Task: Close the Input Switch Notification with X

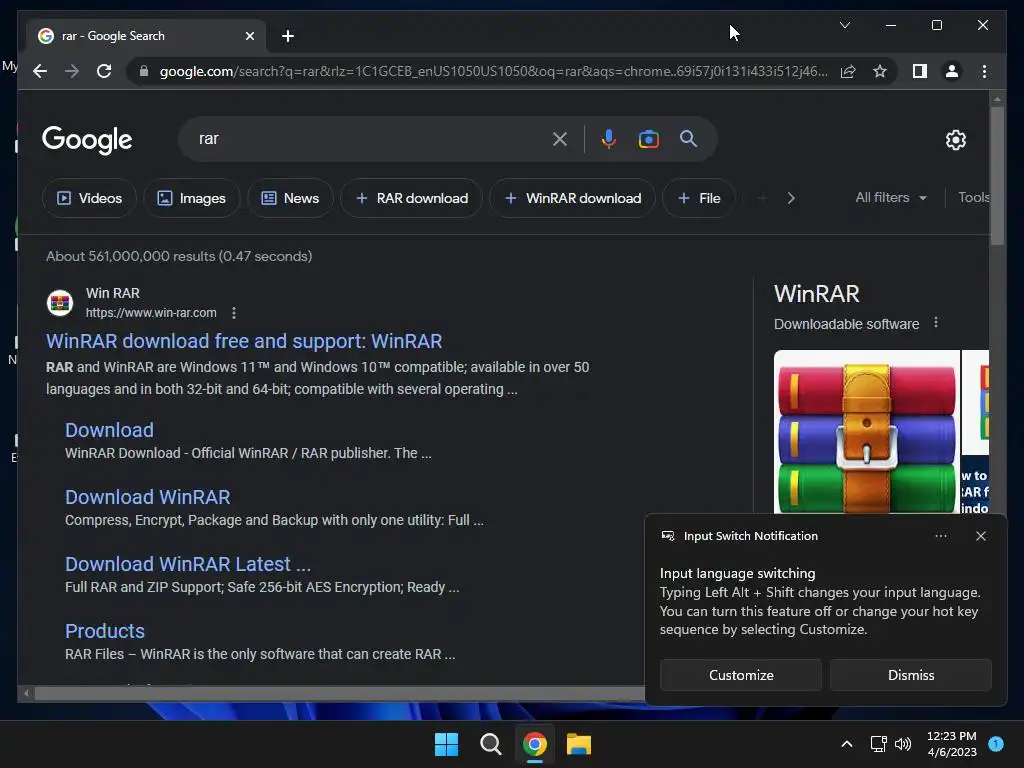Action: click(981, 536)
